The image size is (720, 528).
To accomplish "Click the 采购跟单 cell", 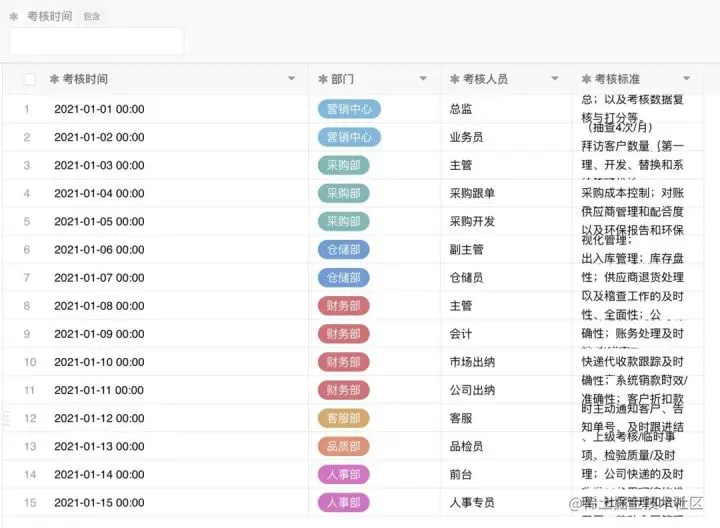I will [x=472, y=193].
